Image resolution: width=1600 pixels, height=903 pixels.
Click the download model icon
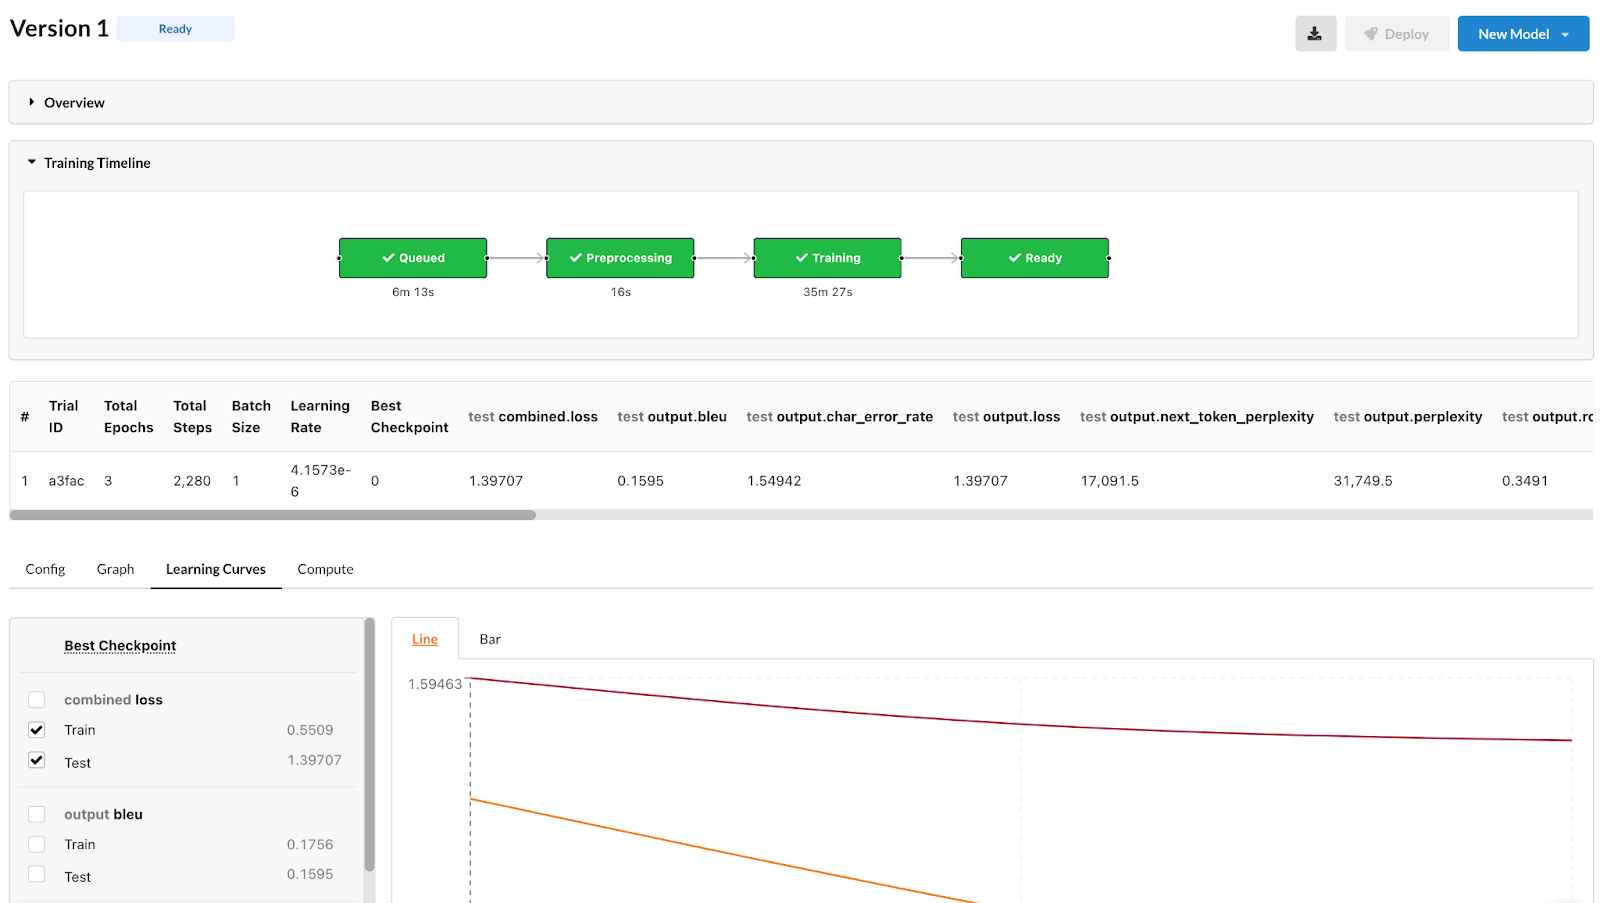pos(1315,33)
